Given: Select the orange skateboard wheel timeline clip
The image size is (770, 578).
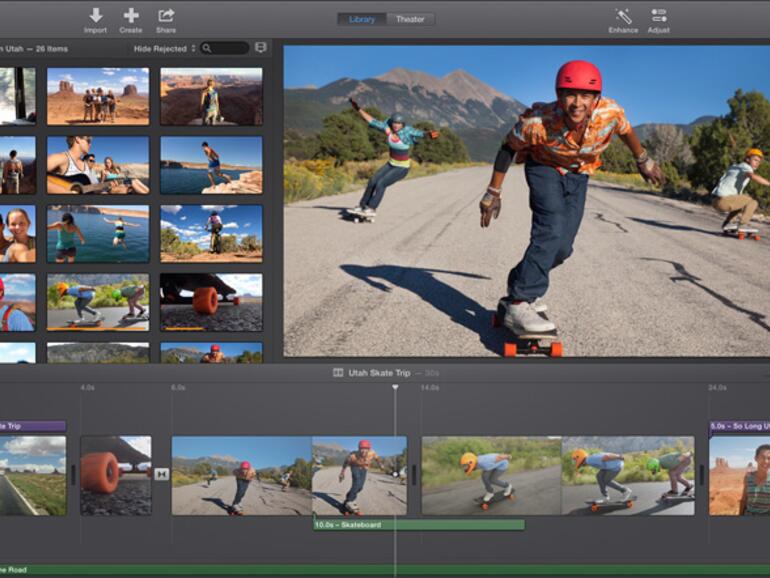Looking at the screenshot, I should (x=115, y=475).
